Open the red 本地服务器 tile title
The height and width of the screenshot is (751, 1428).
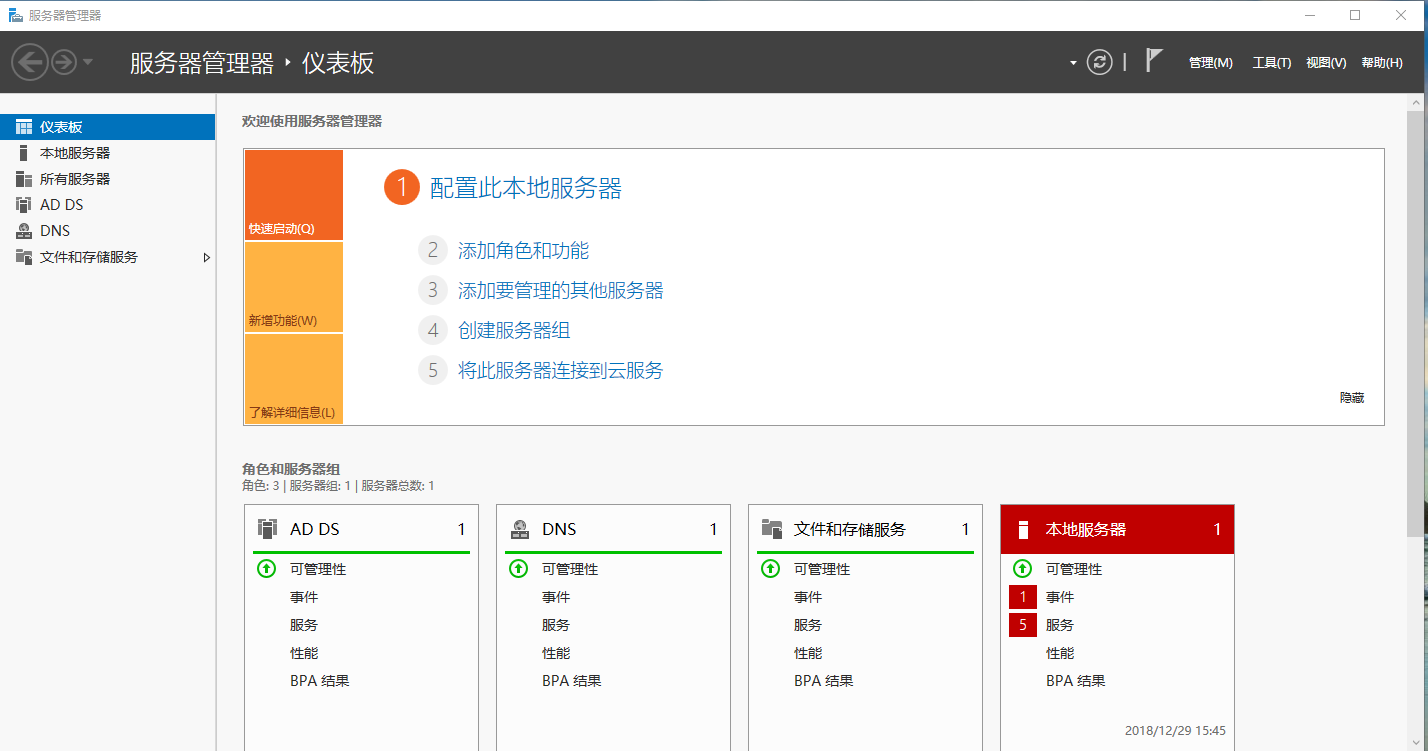pos(1086,529)
